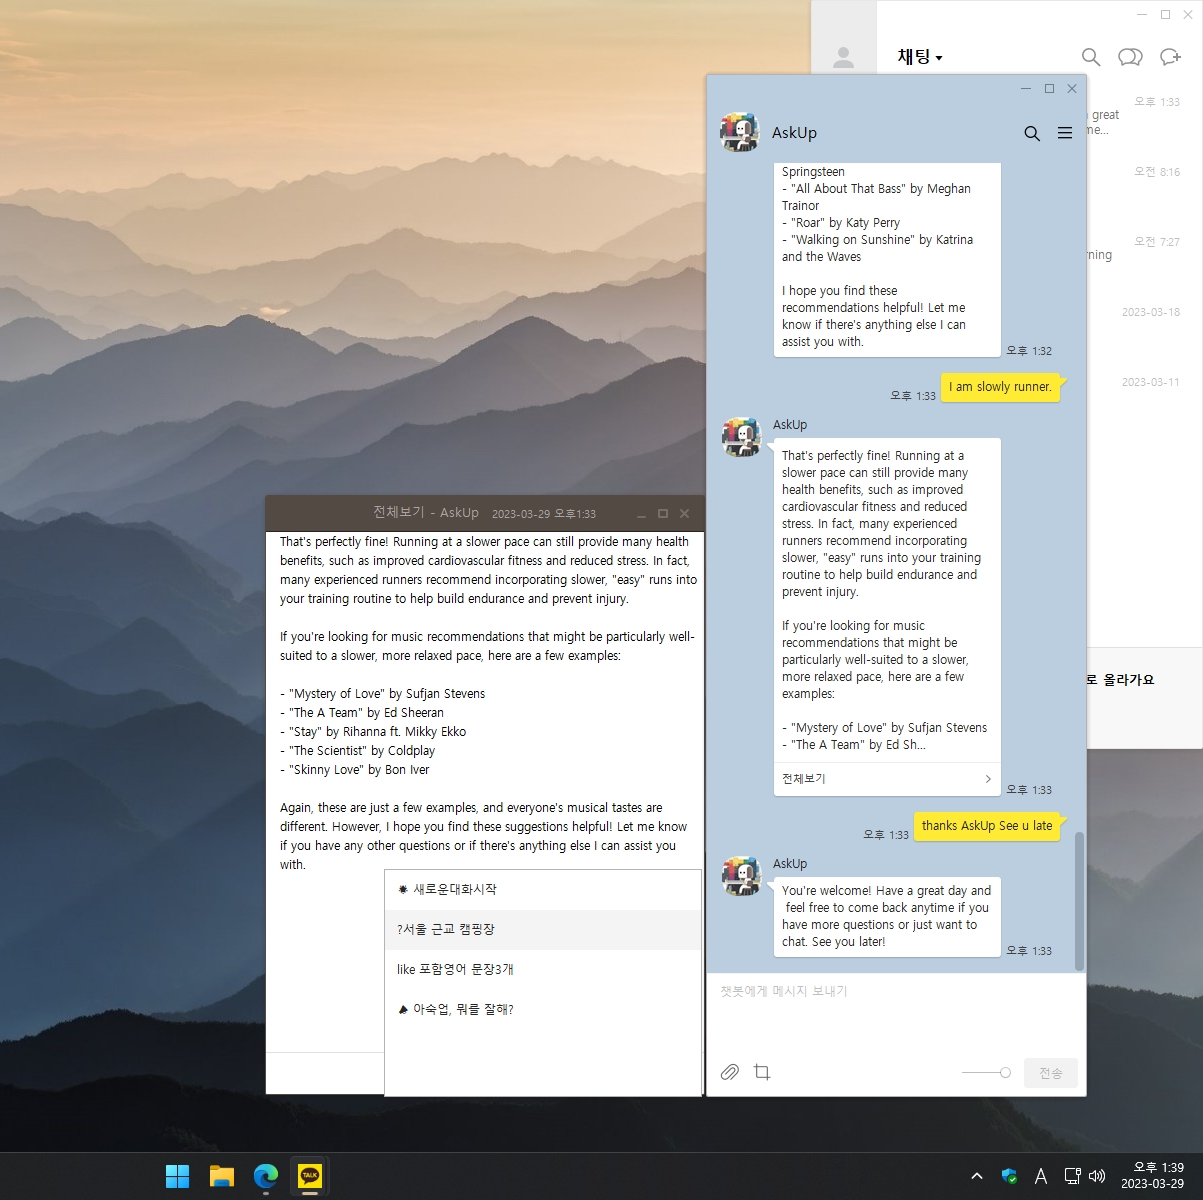Search within the AskUp chat

pyautogui.click(x=1032, y=133)
